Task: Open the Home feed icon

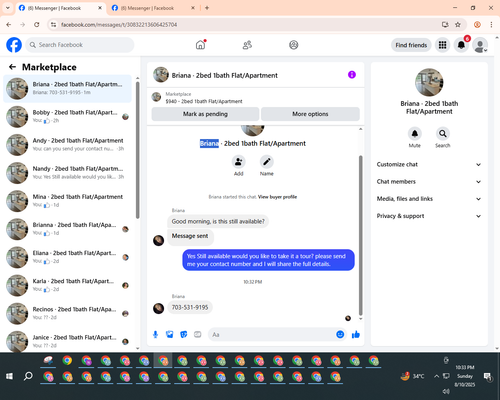Action: pyautogui.click(x=200, y=45)
